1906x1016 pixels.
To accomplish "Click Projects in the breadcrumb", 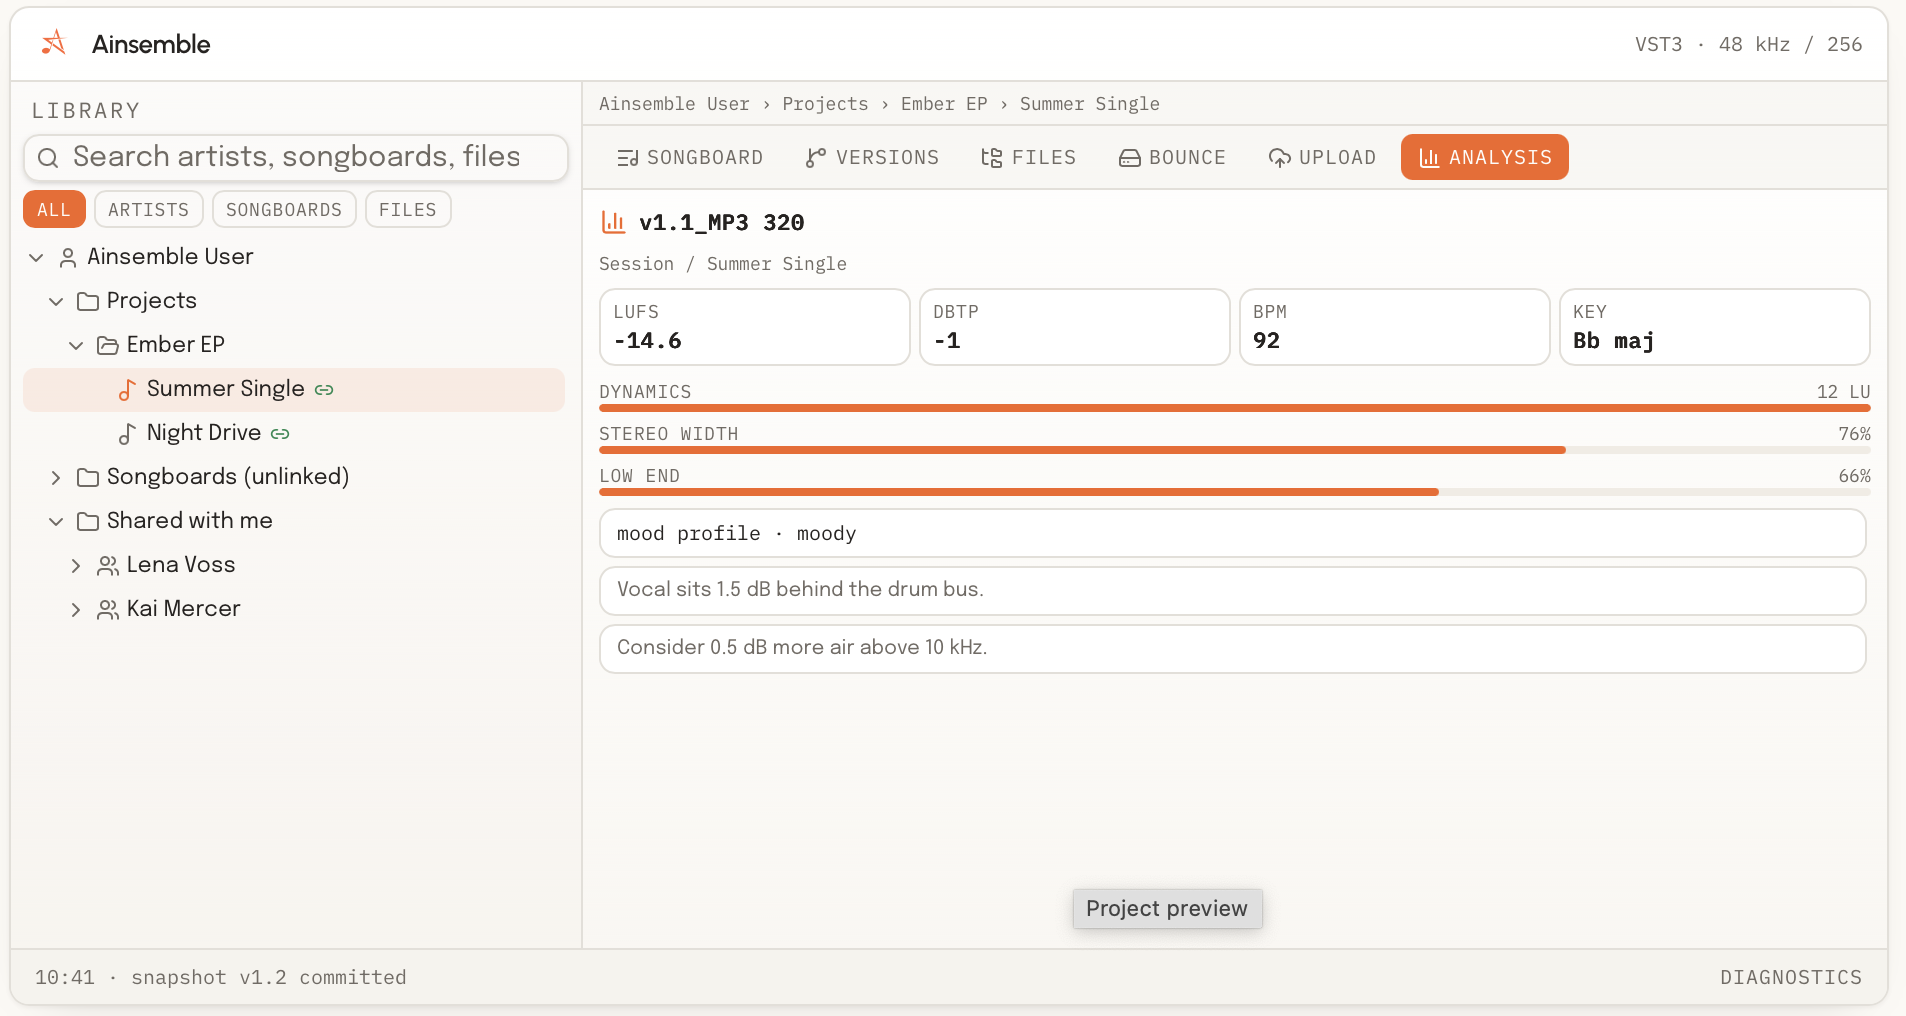I will tap(825, 104).
